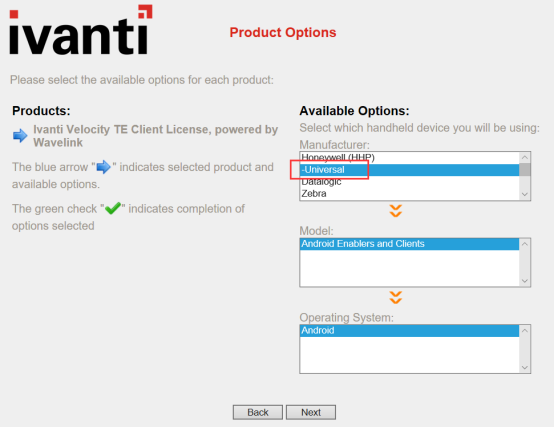Proceed with the Next button
Screen dimensions: 555x428
pos(311,412)
